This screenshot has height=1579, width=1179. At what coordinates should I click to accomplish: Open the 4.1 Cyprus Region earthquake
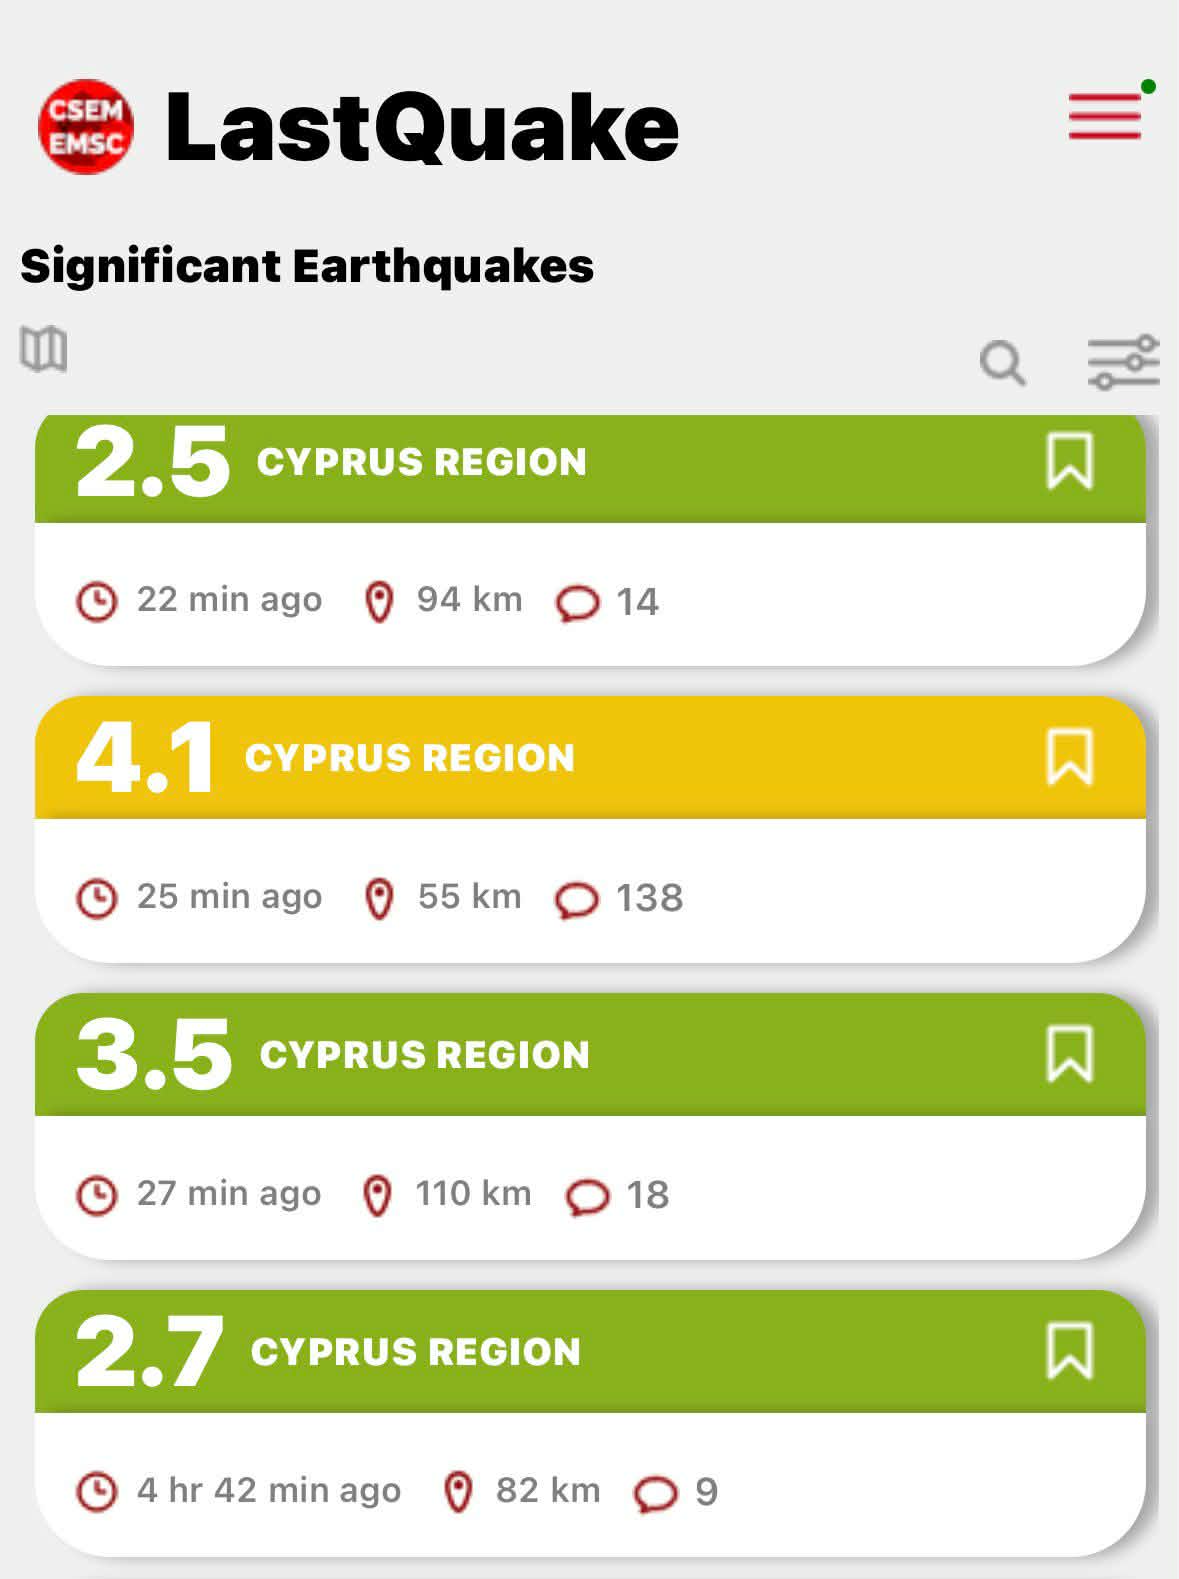click(410, 758)
